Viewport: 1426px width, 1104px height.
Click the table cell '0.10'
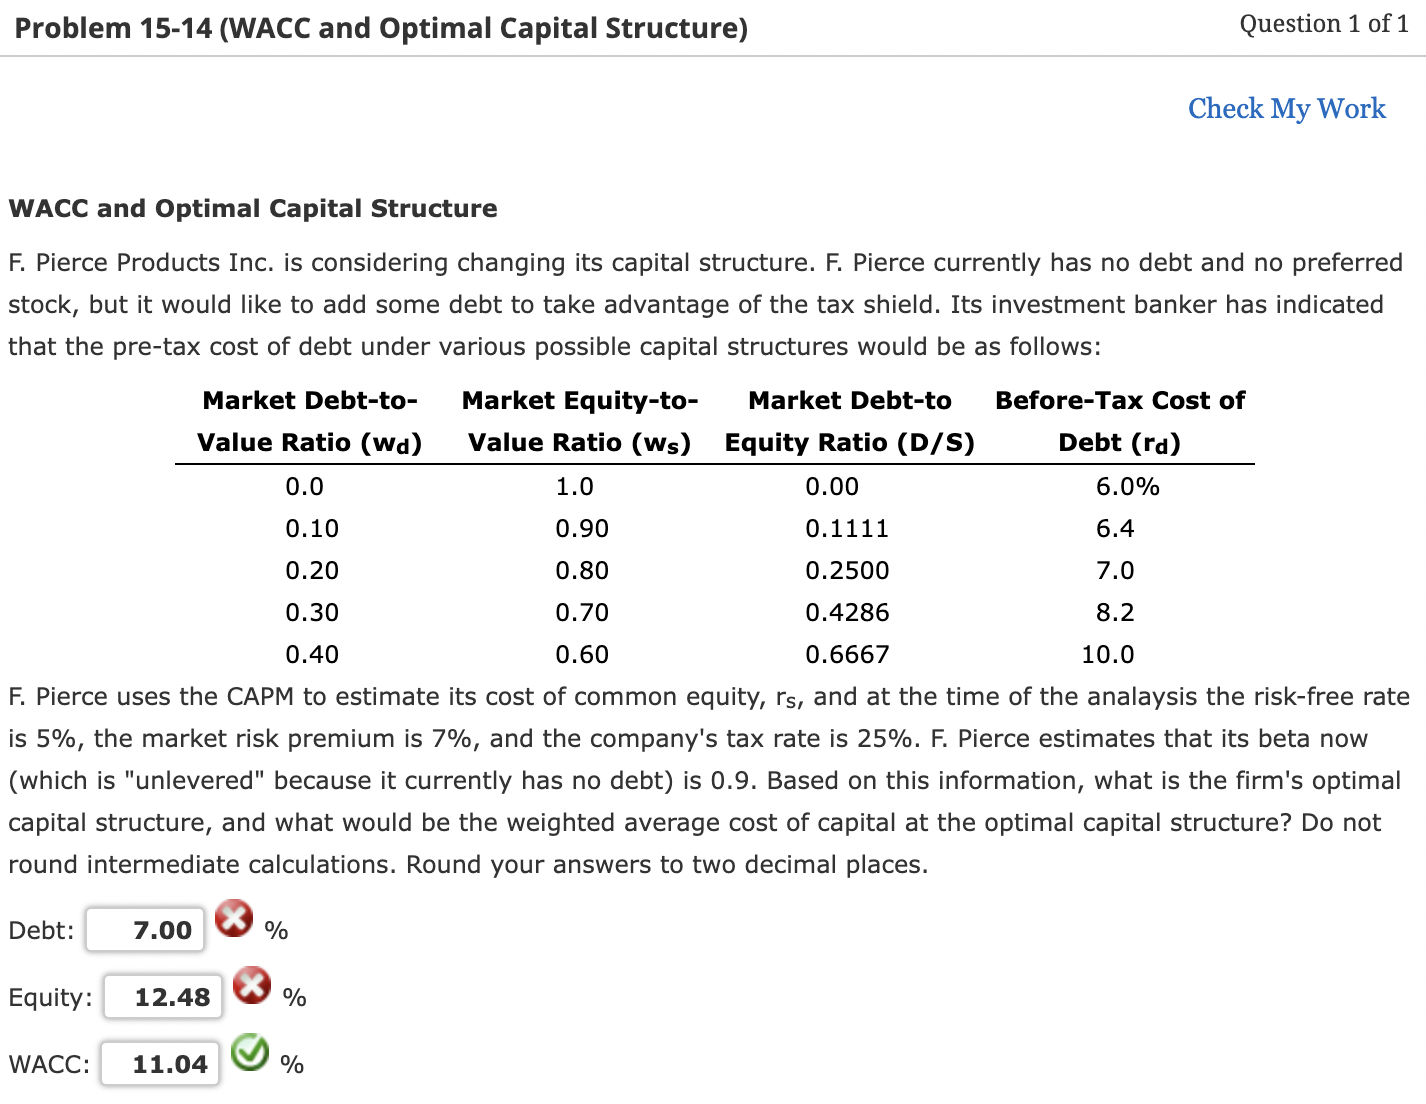tap(312, 529)
